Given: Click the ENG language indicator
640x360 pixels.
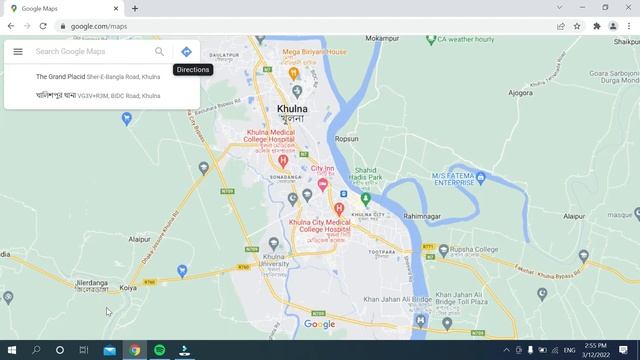Looking at the screenshot, I should click(x=569, y=350).
